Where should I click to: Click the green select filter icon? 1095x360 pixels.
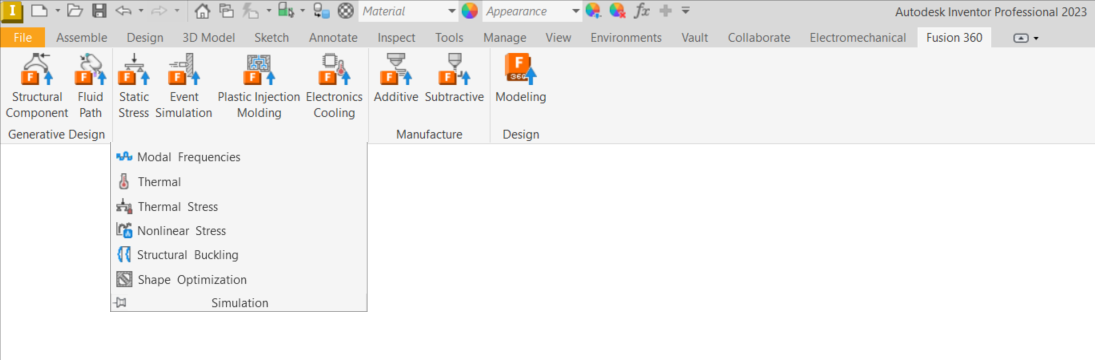pyautogui.click(x=286, y=10)
